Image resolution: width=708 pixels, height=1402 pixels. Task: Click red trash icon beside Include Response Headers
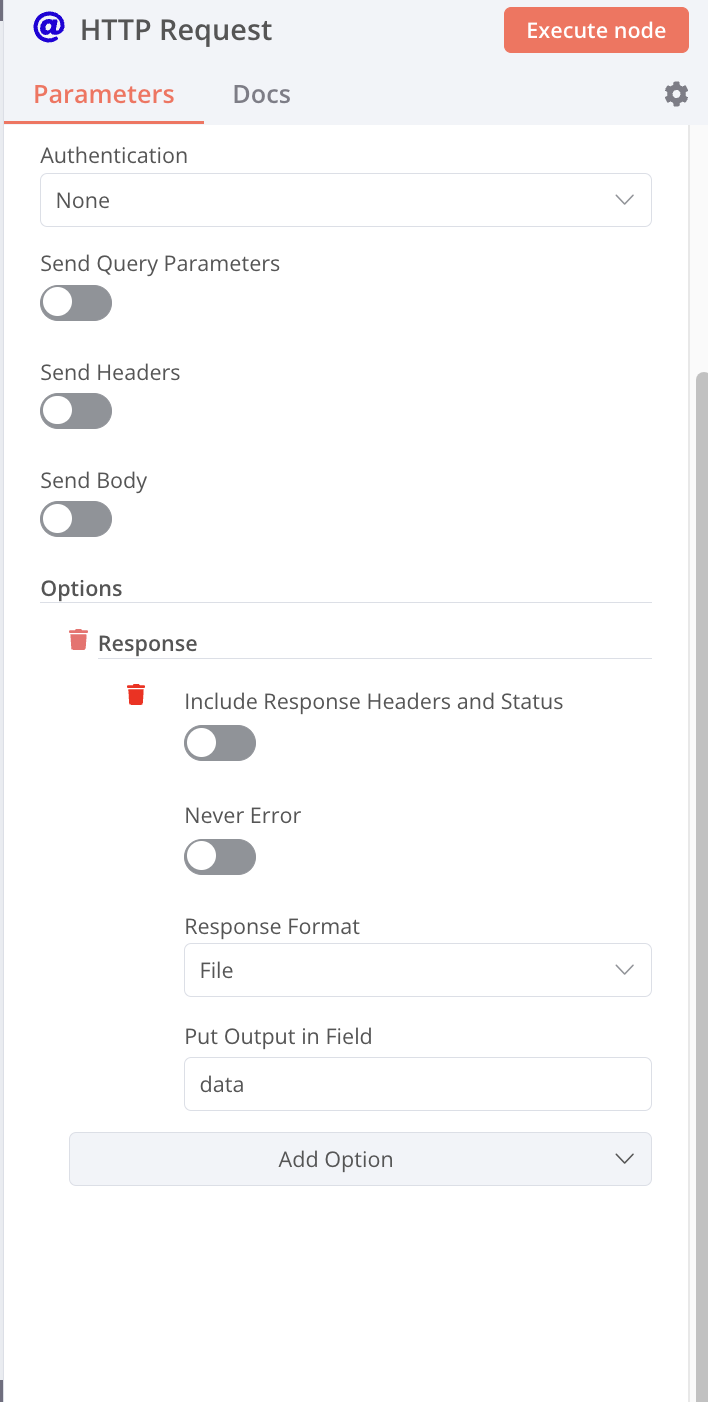click(x=136, y=694)
